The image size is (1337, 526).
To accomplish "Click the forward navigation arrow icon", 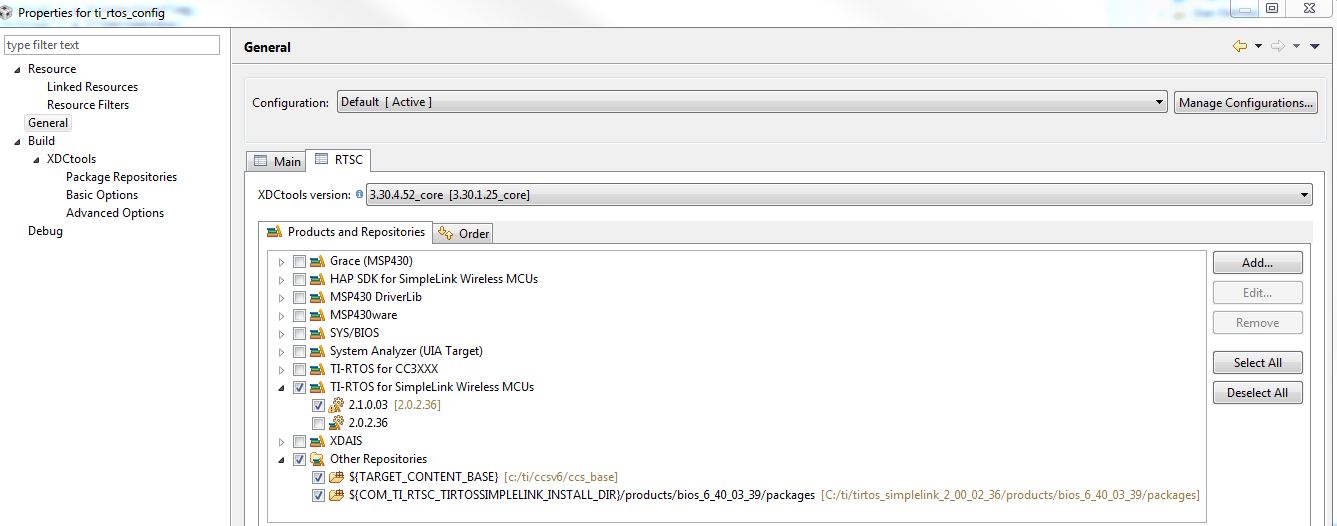I will click(x=1277, y=46).
